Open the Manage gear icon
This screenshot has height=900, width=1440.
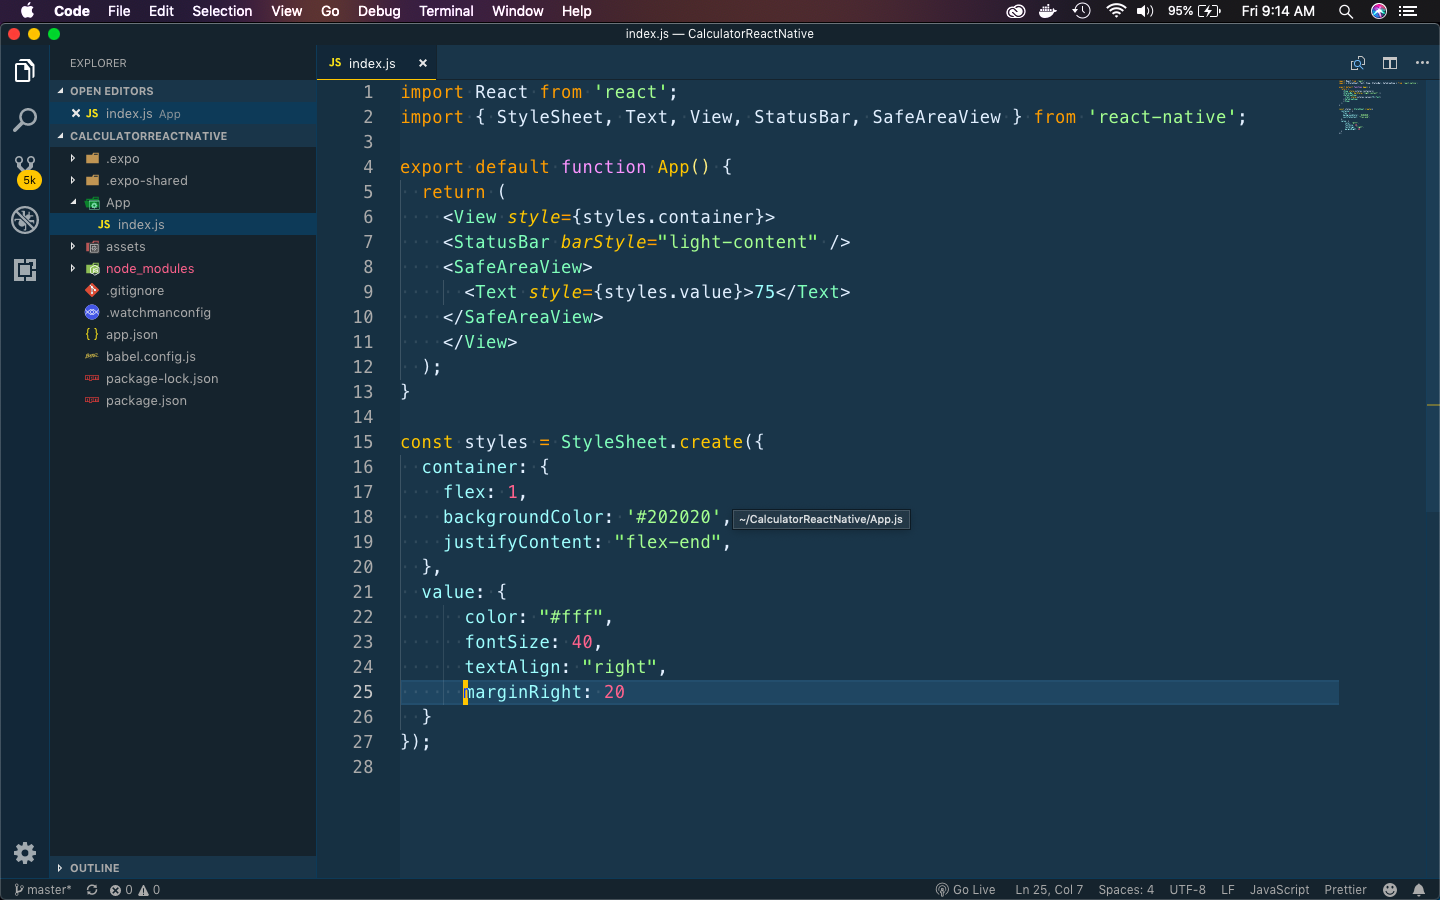(25, 853)
